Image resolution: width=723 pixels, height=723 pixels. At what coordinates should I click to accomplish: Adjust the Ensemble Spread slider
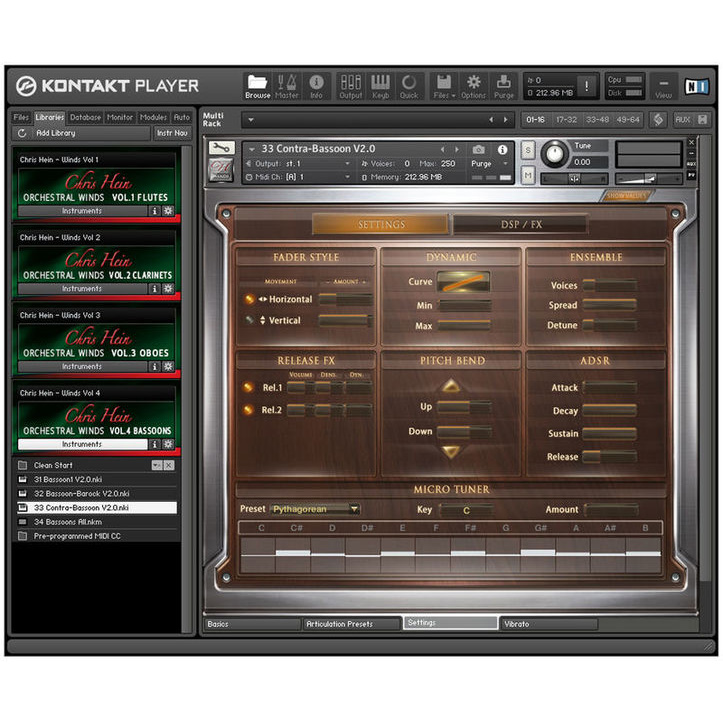610,305
